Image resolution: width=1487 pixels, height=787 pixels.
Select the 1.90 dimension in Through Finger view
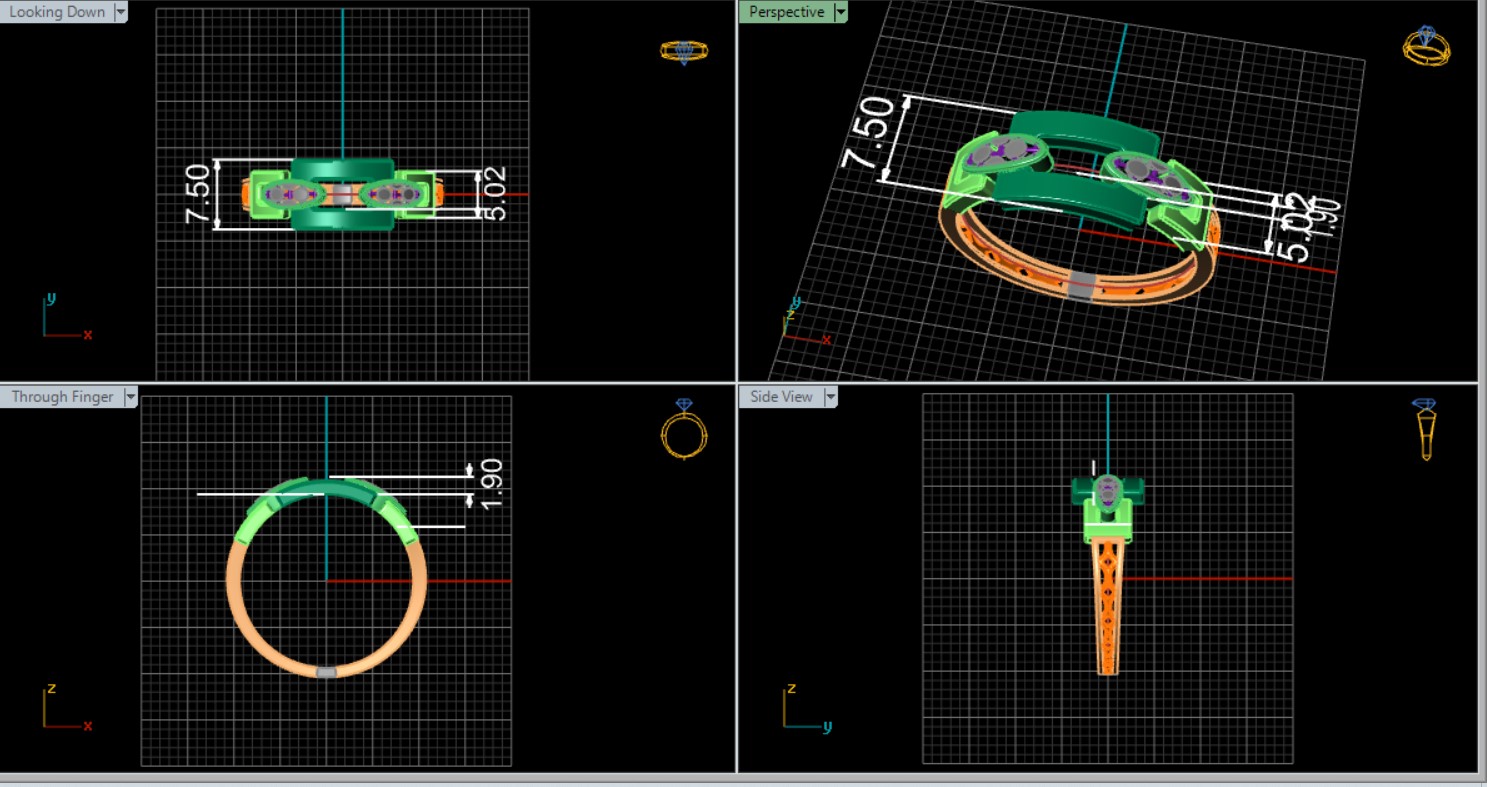[x=490, y=483]
